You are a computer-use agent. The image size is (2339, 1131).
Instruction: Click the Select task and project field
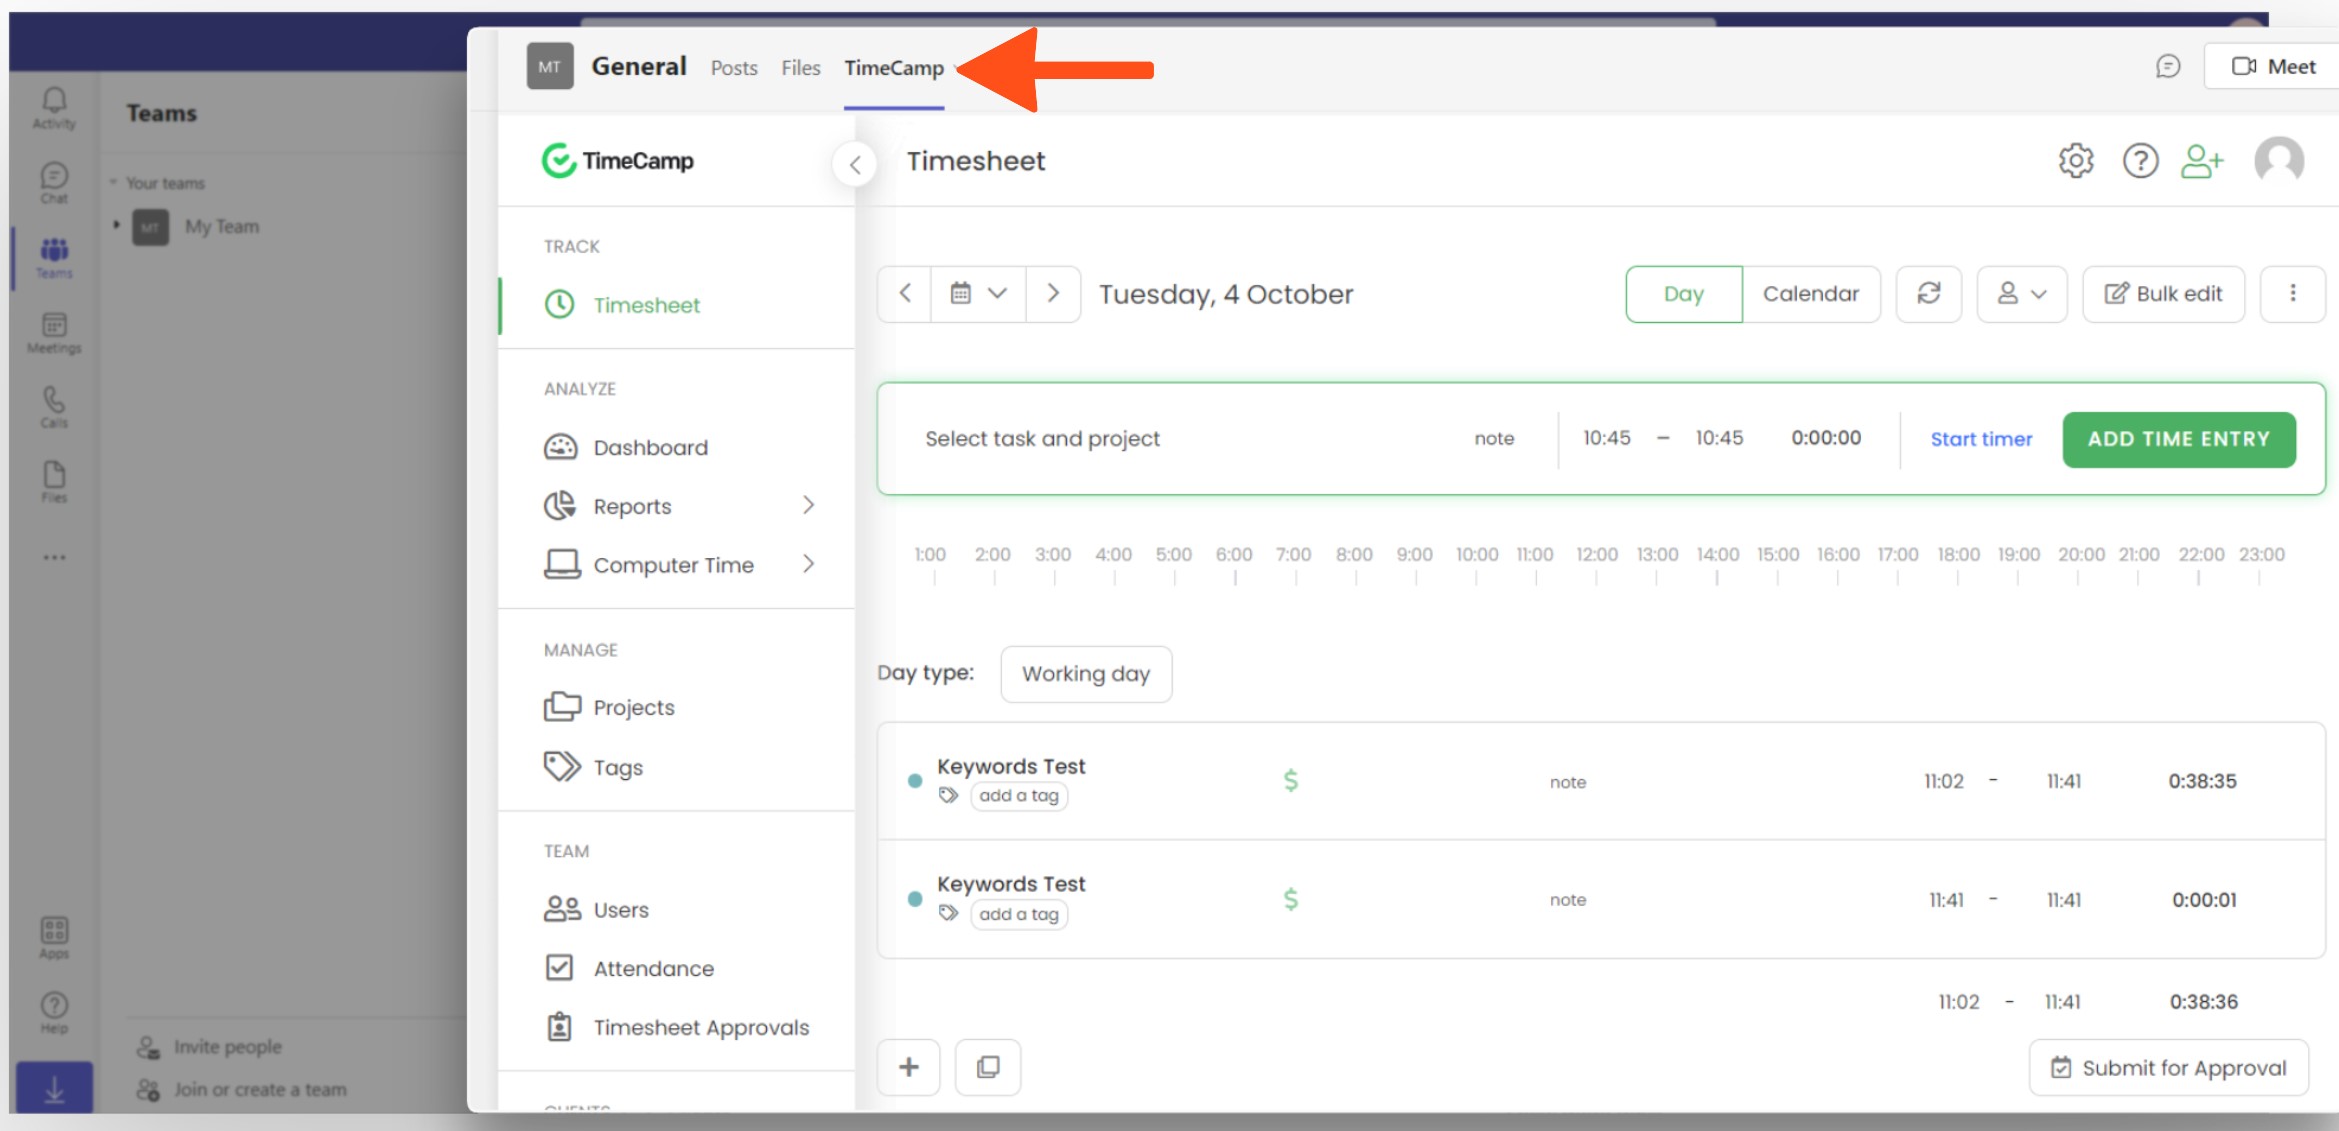click(x=1042, y=439)
